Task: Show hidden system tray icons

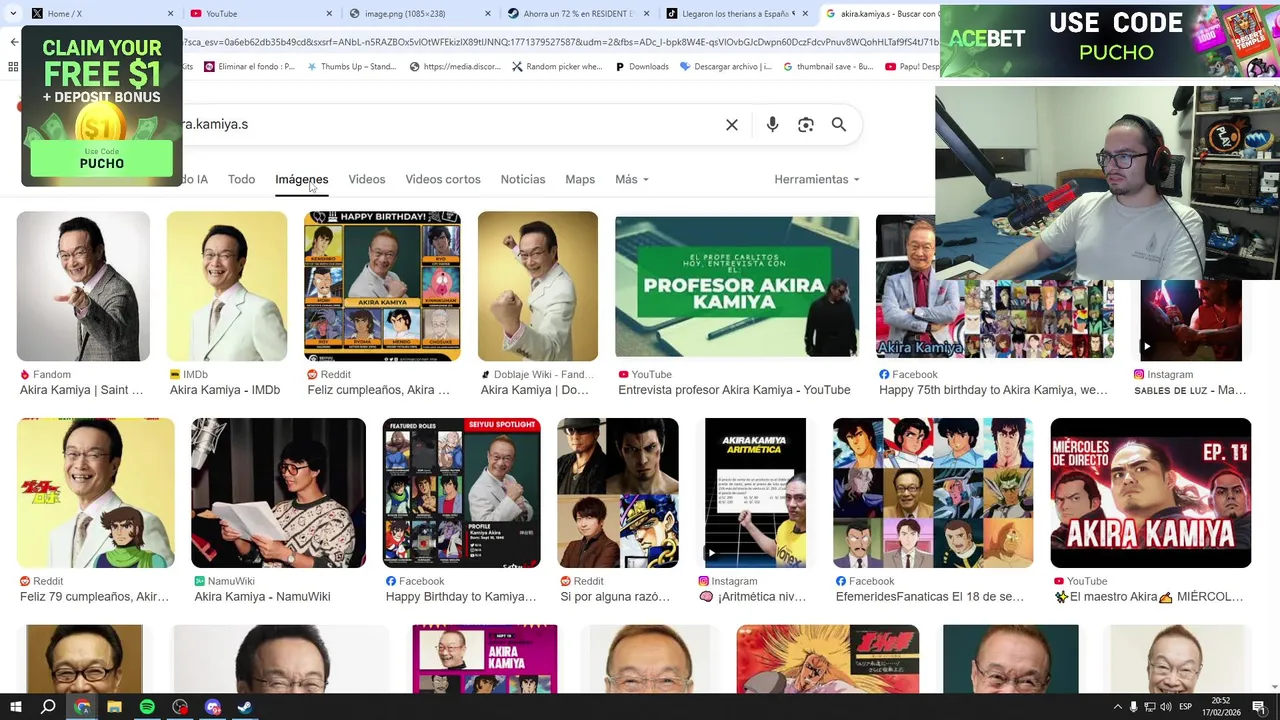Action: (1118, 707)
